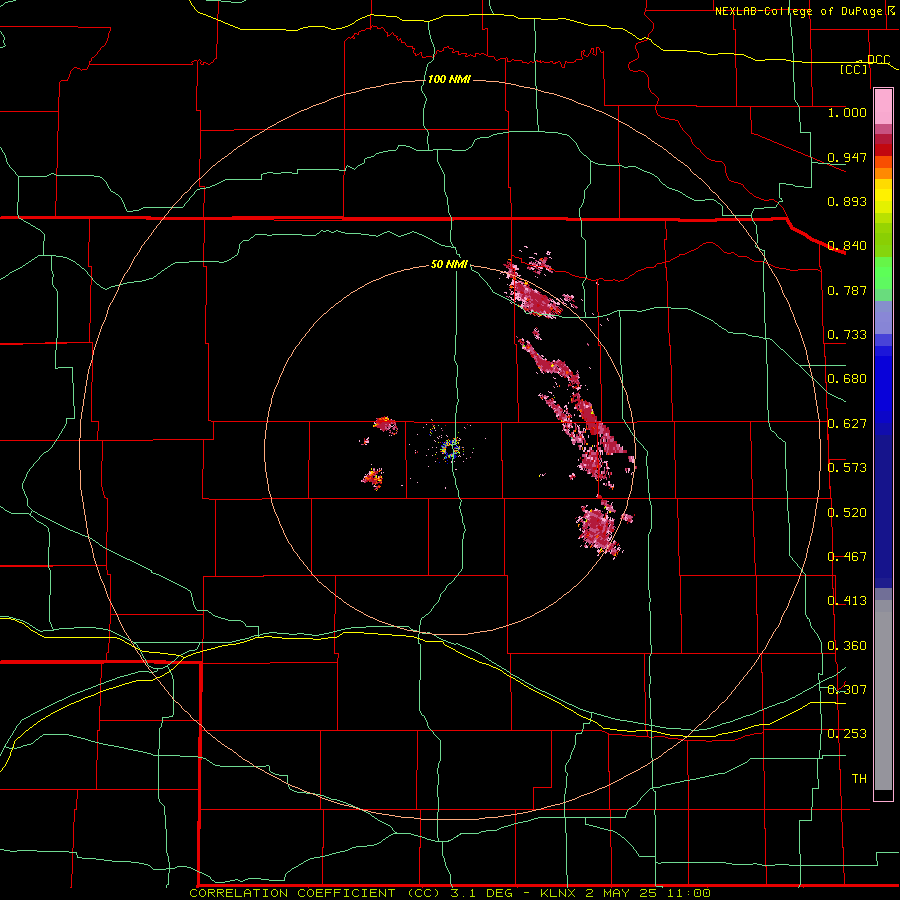Click the '50 NMI' range ring label
This screenshot has height=900, width=900.
(449, 264)
